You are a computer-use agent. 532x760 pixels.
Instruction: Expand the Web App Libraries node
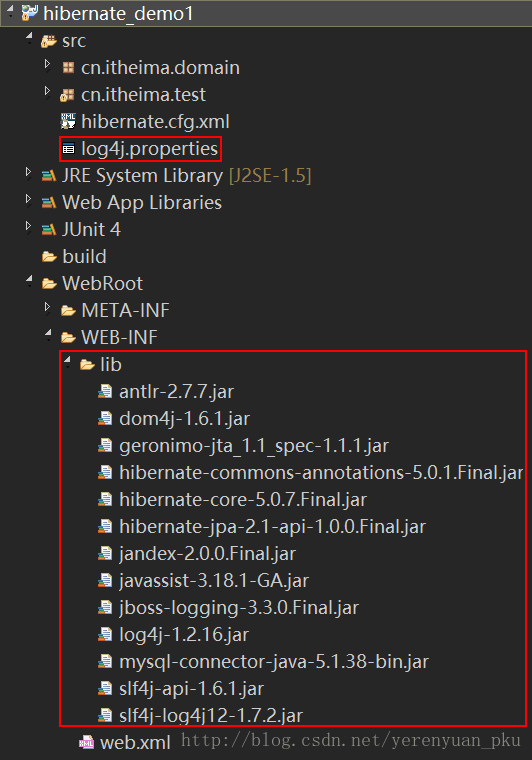pos(28,199)
